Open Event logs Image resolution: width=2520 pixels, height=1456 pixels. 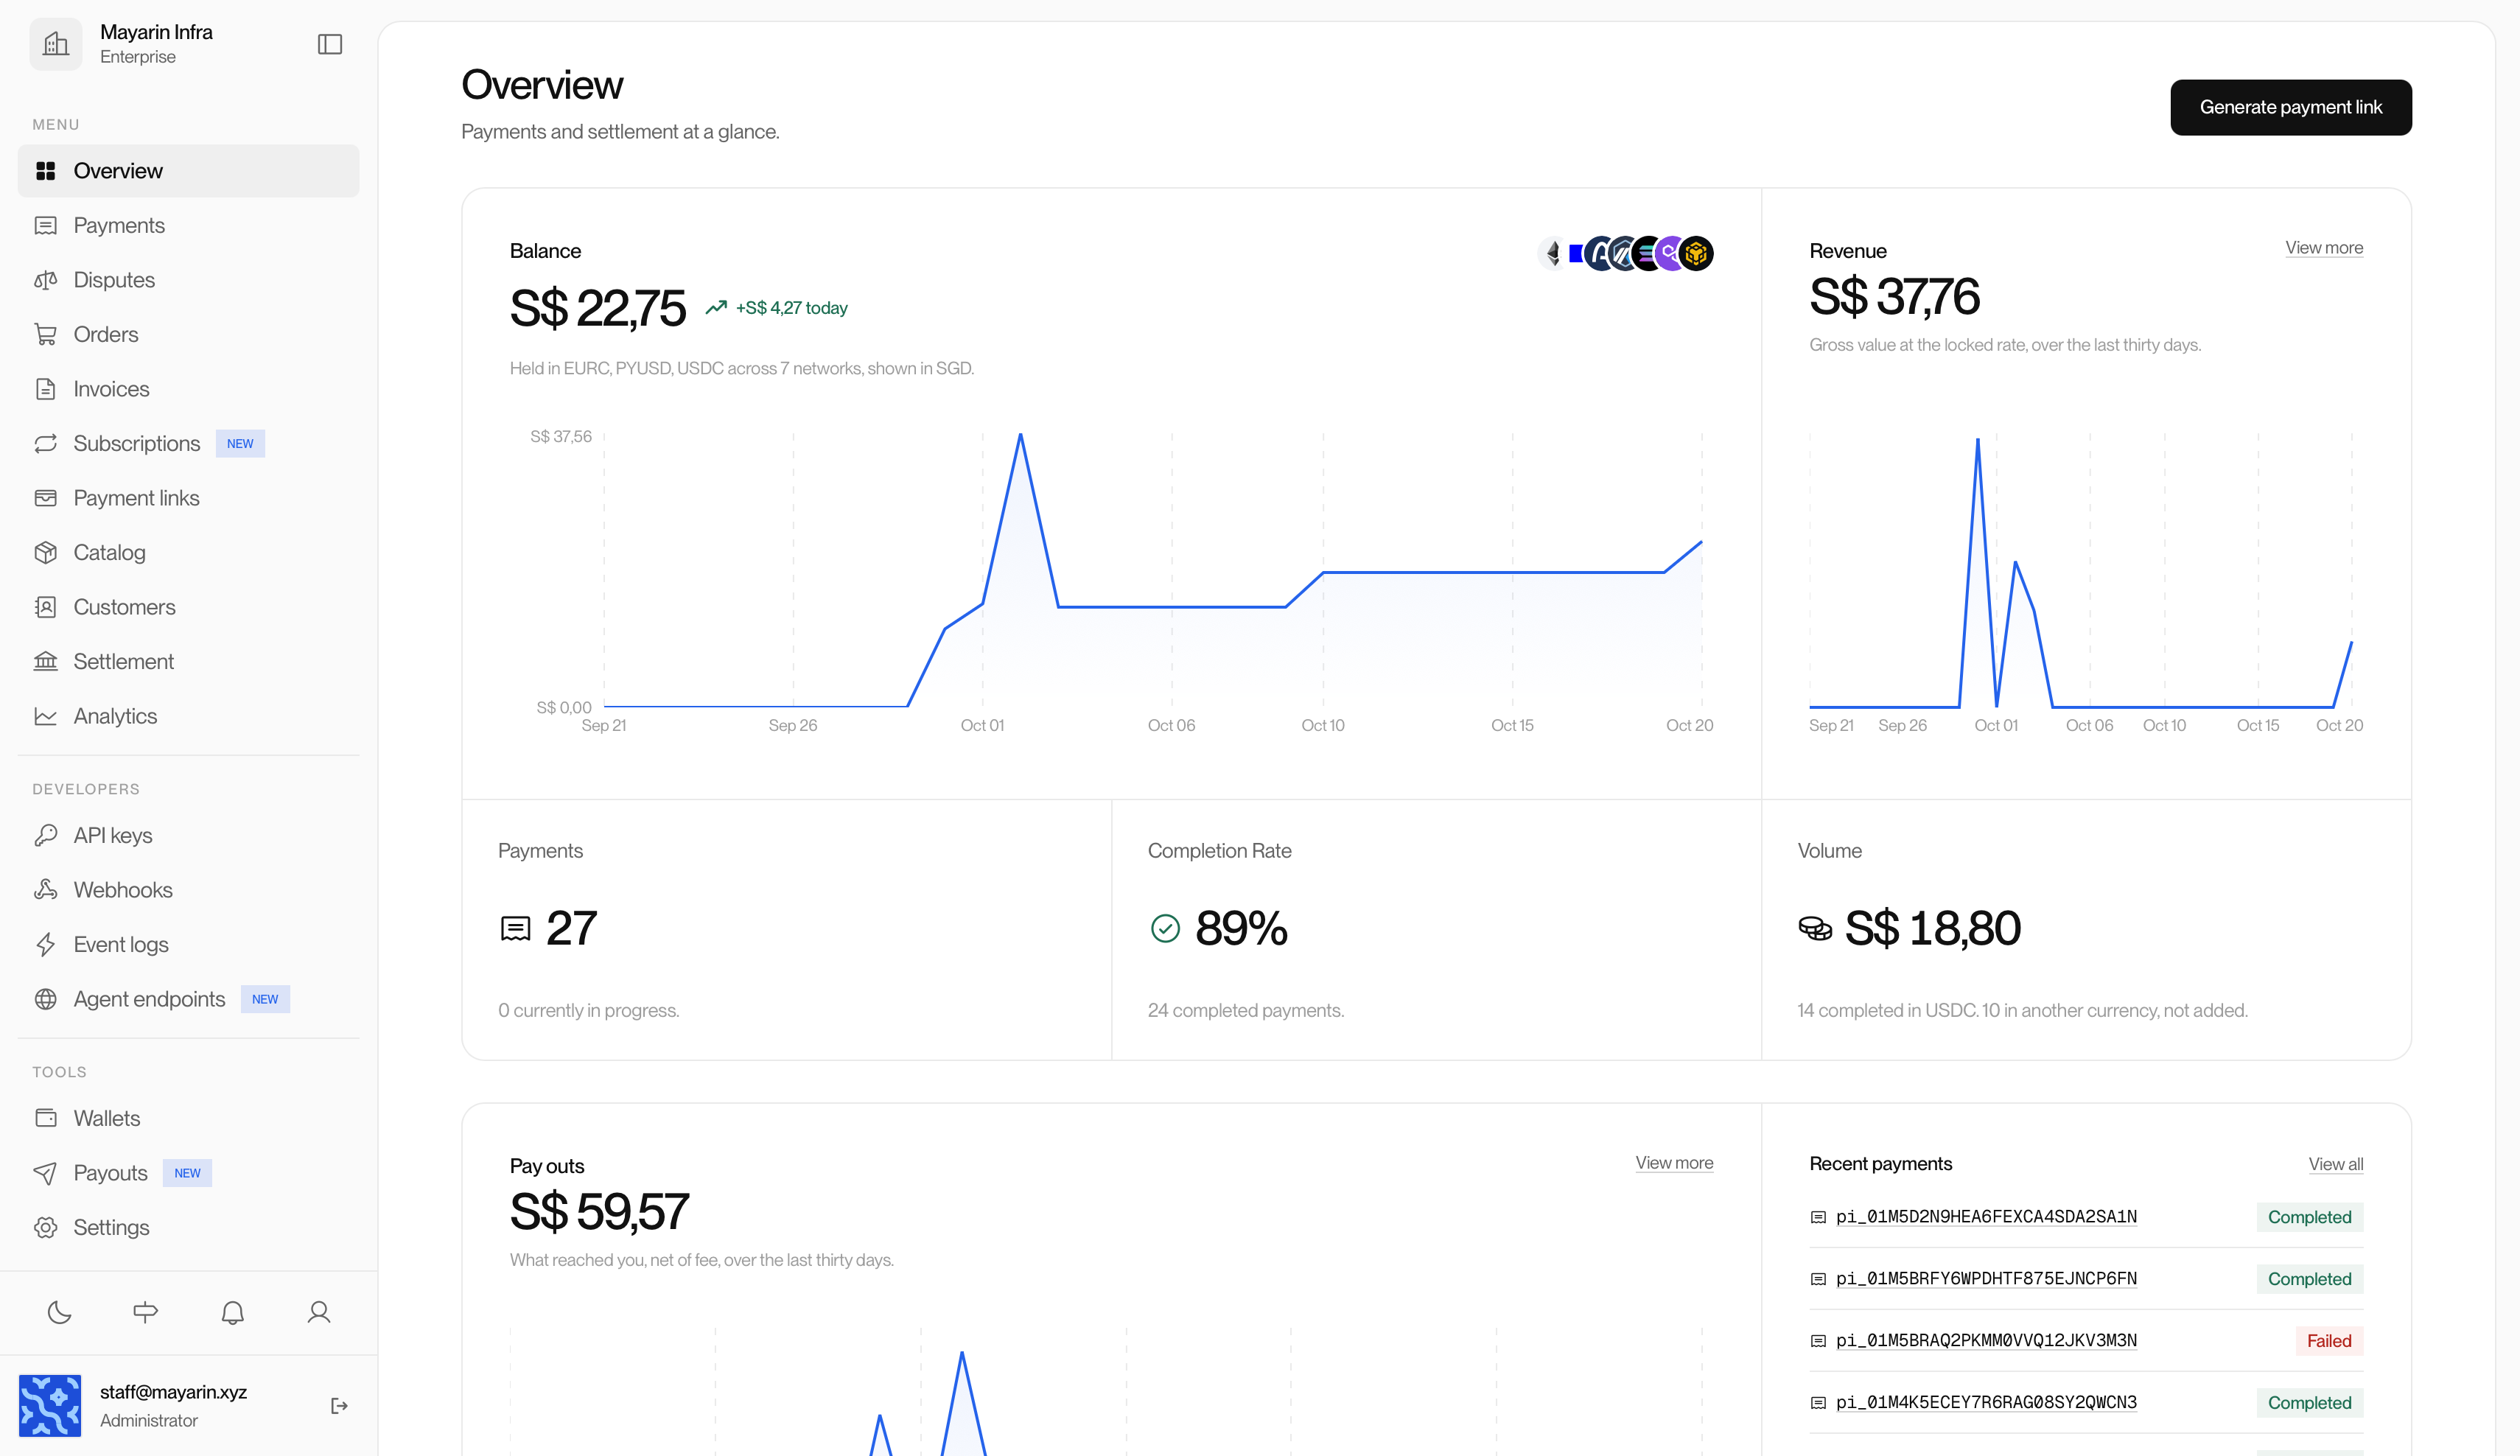tap(189, 944)
